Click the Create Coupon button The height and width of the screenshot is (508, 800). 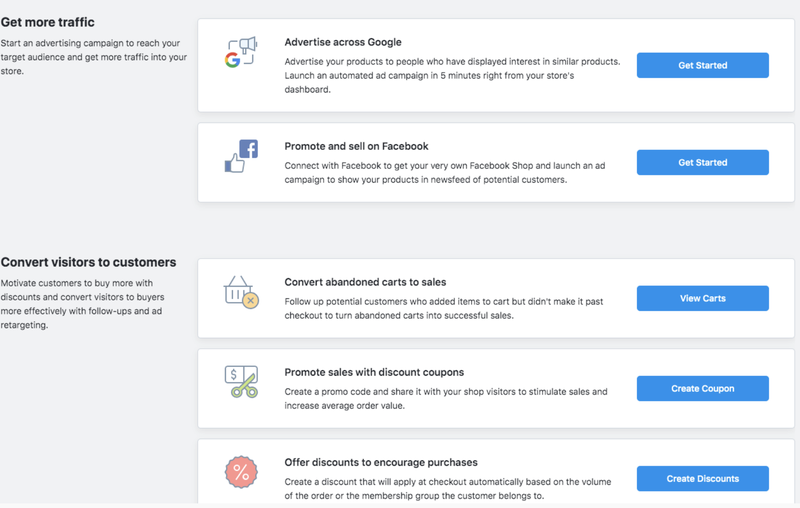[x=703, y=389]
